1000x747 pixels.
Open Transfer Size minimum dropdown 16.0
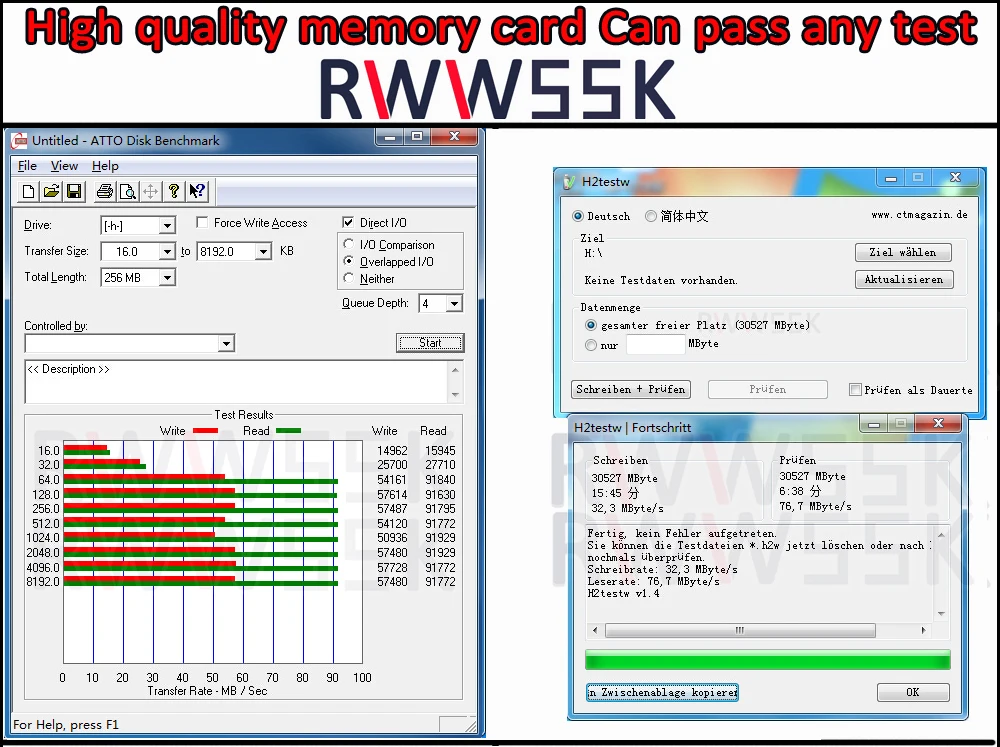pyautogui.click(x=167, y=252)
